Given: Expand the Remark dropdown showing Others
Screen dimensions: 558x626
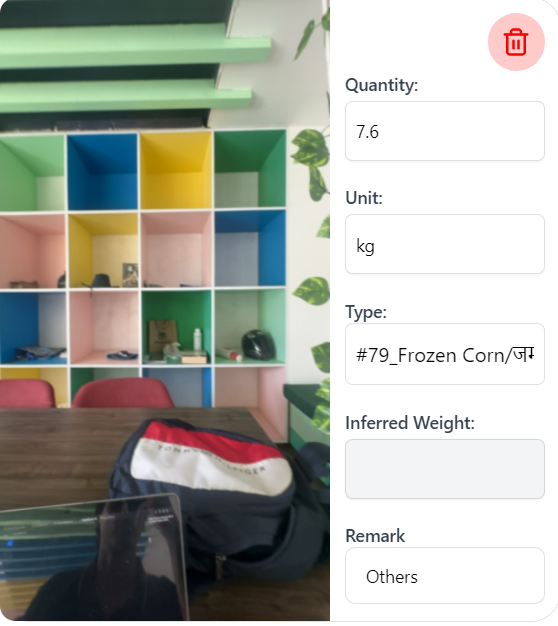Looking at the screenshot, I should point(445,575).
